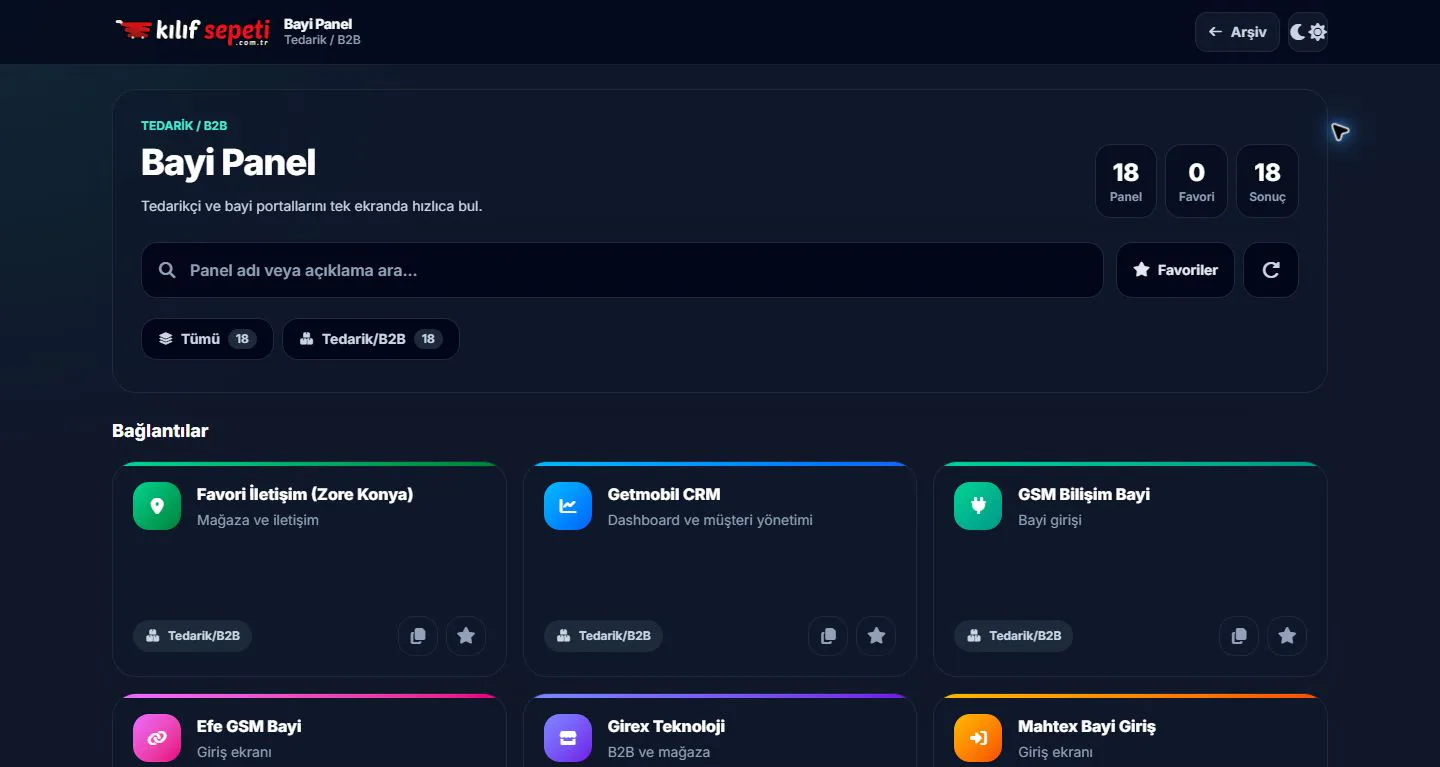Open the Girex Teknoloji card
This screenshot has width=1440, height=767.
(720, 731)
